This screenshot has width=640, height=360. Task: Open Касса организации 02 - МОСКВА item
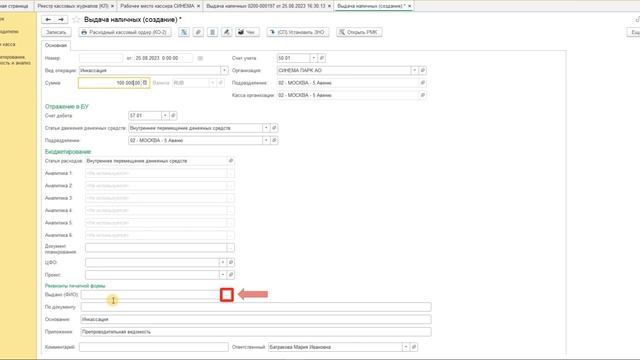click(422, 95)
